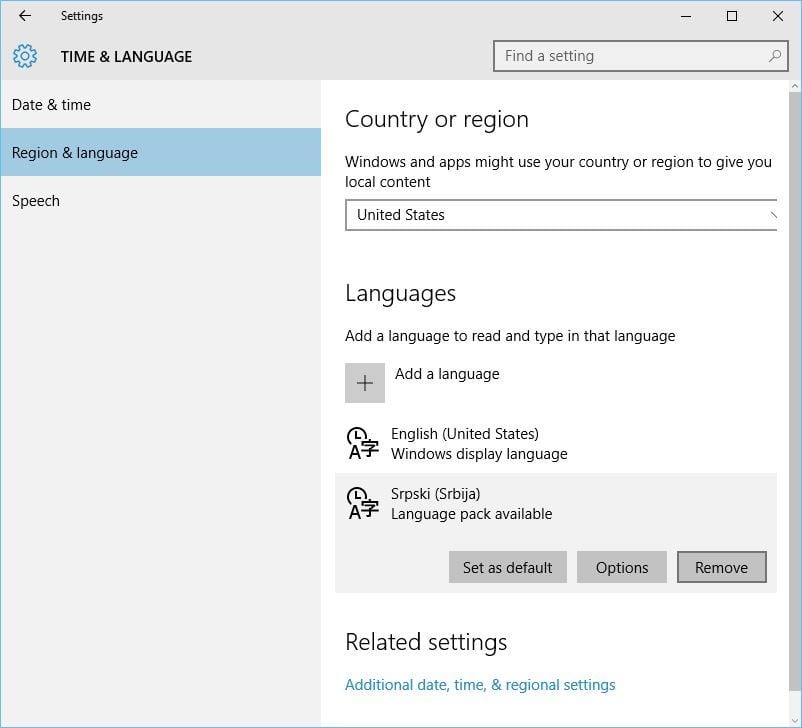Open Additional date, time, & regional settings
Image resolution: width=802 pixels, height=728 pixels.
coord(480,685)
